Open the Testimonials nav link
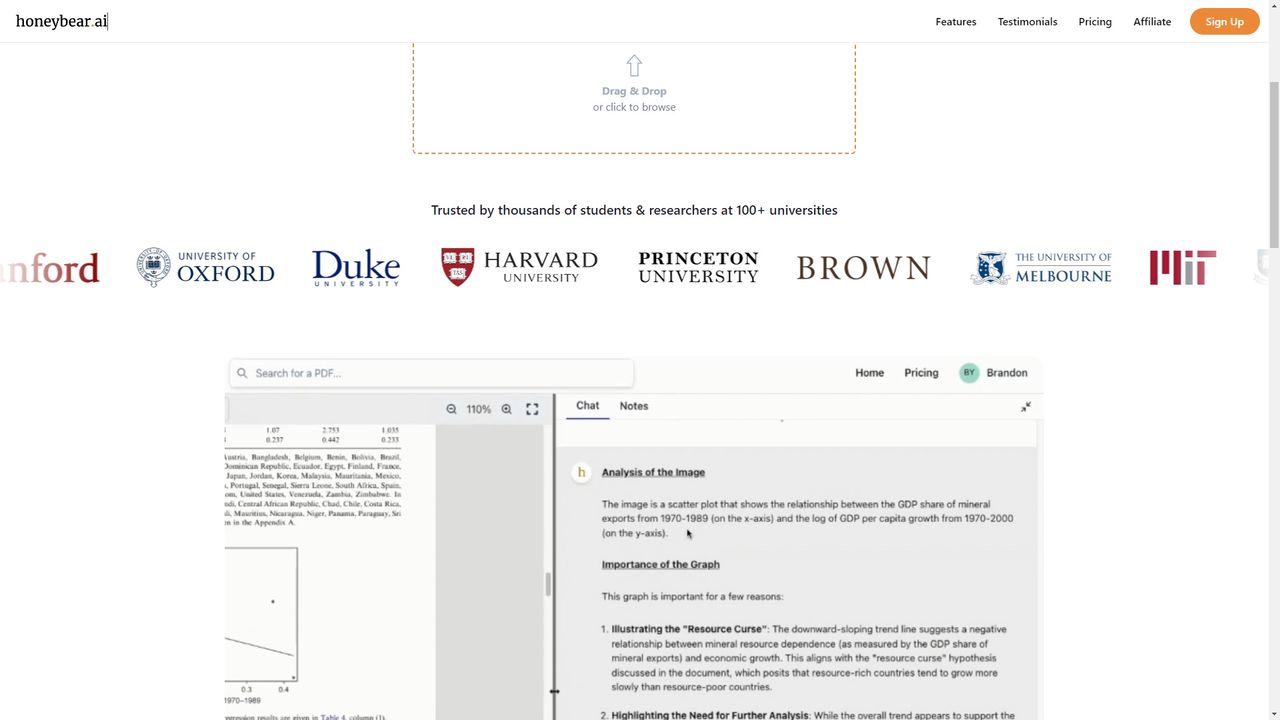 [1027, 22]
